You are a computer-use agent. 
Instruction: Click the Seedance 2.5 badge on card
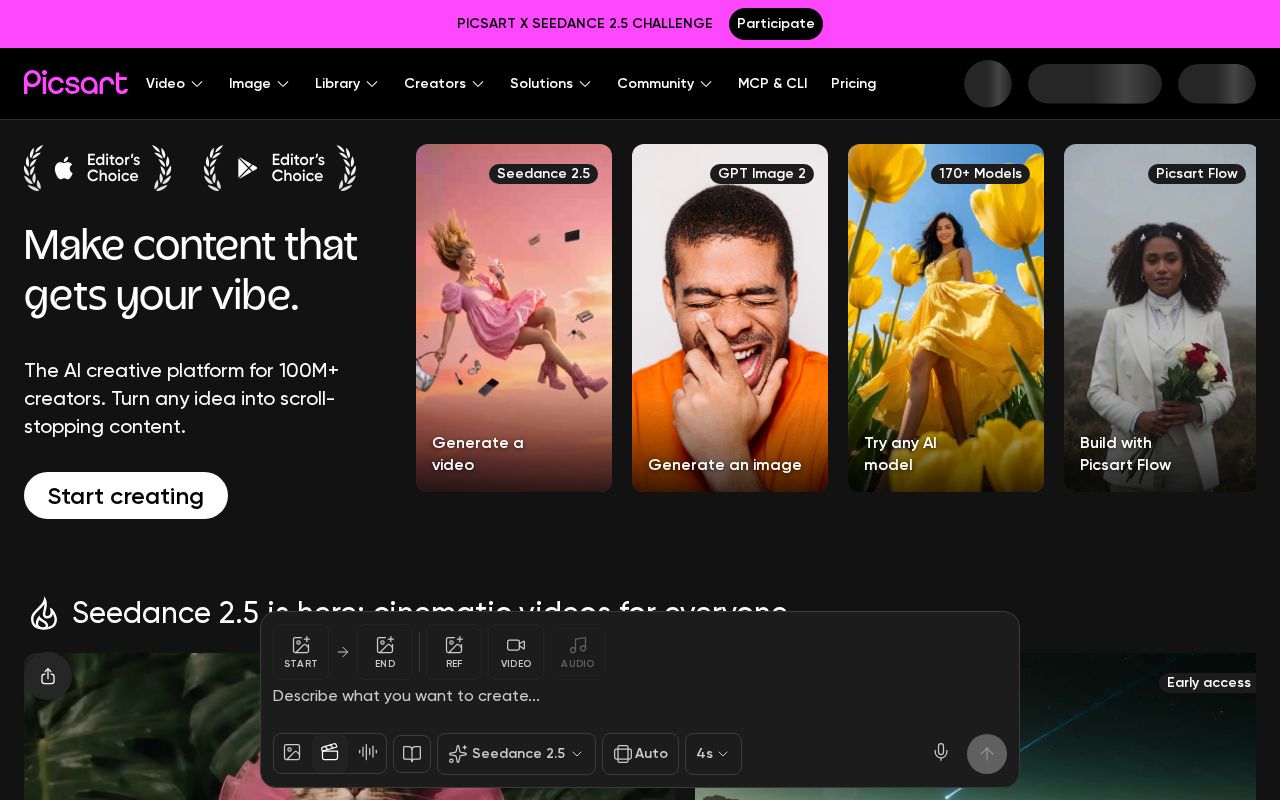[x=543, y=174]
